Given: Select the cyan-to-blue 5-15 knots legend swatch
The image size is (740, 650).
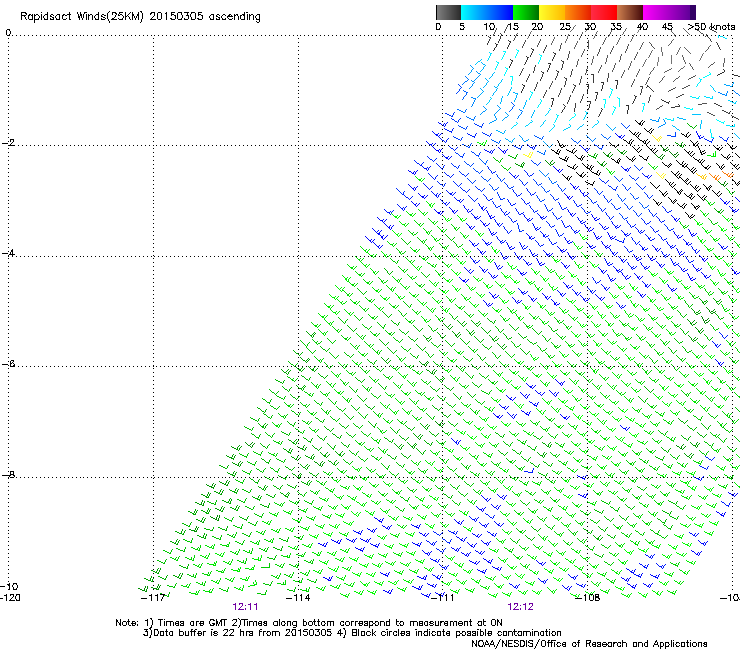Looking at the screenshot, I should [487, 12].
